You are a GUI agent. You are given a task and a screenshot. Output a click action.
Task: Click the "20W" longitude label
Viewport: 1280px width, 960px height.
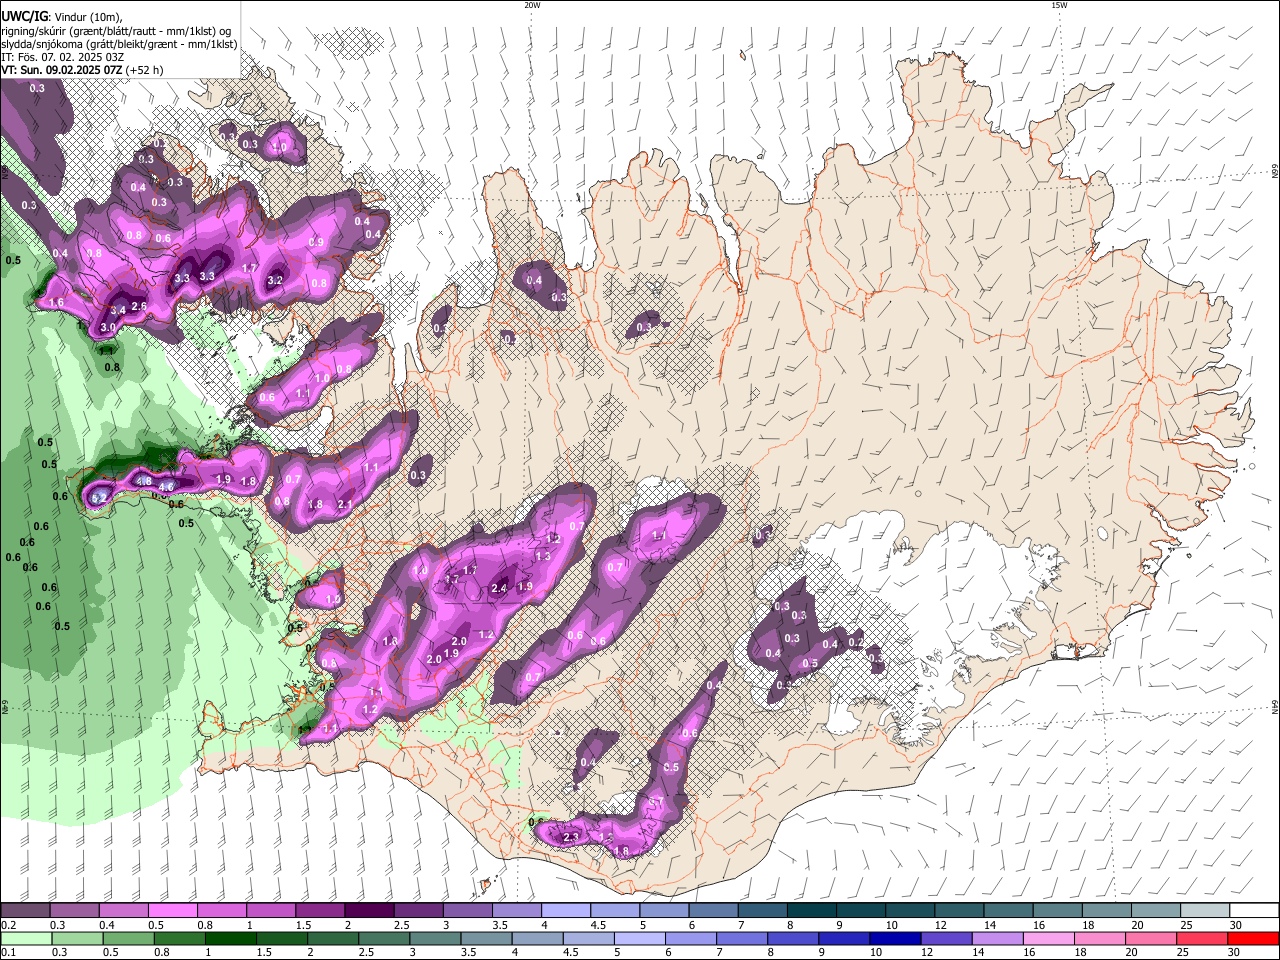click(x=532, y=5)
